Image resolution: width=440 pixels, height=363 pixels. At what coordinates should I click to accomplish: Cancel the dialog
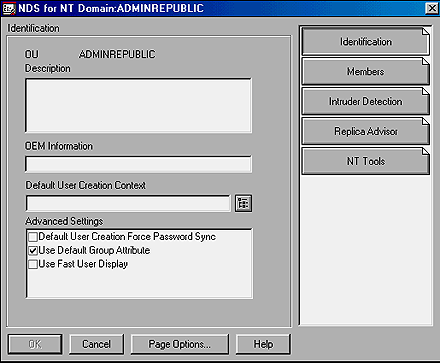tap(96, 344)
